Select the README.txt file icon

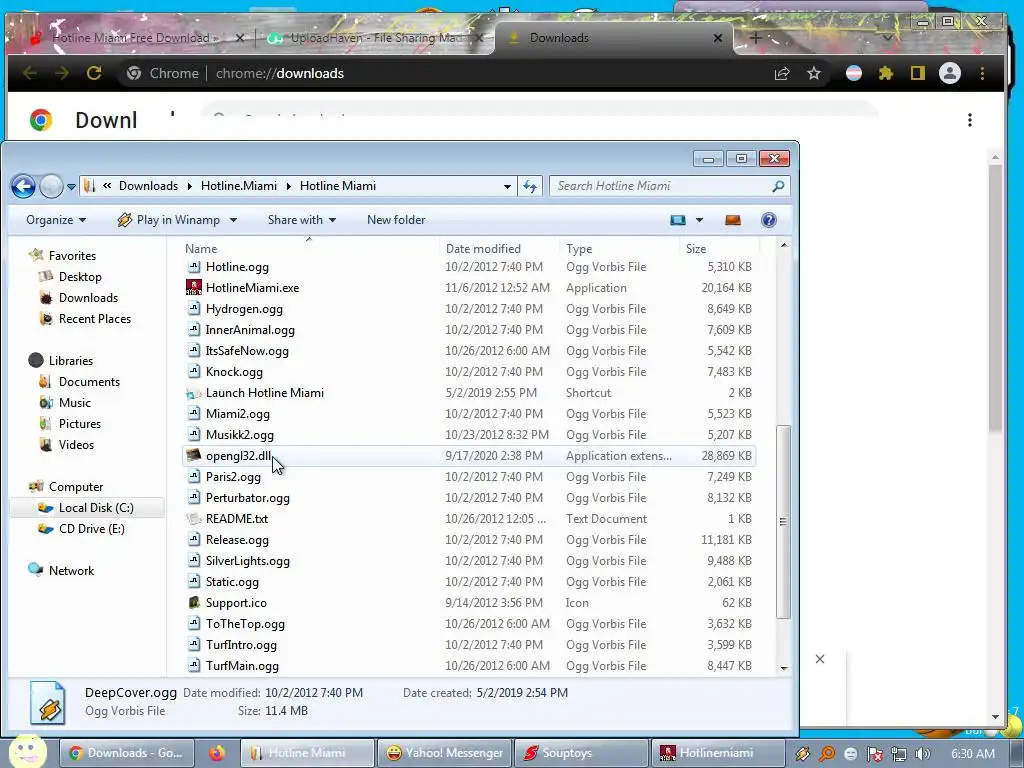(194, 519)
